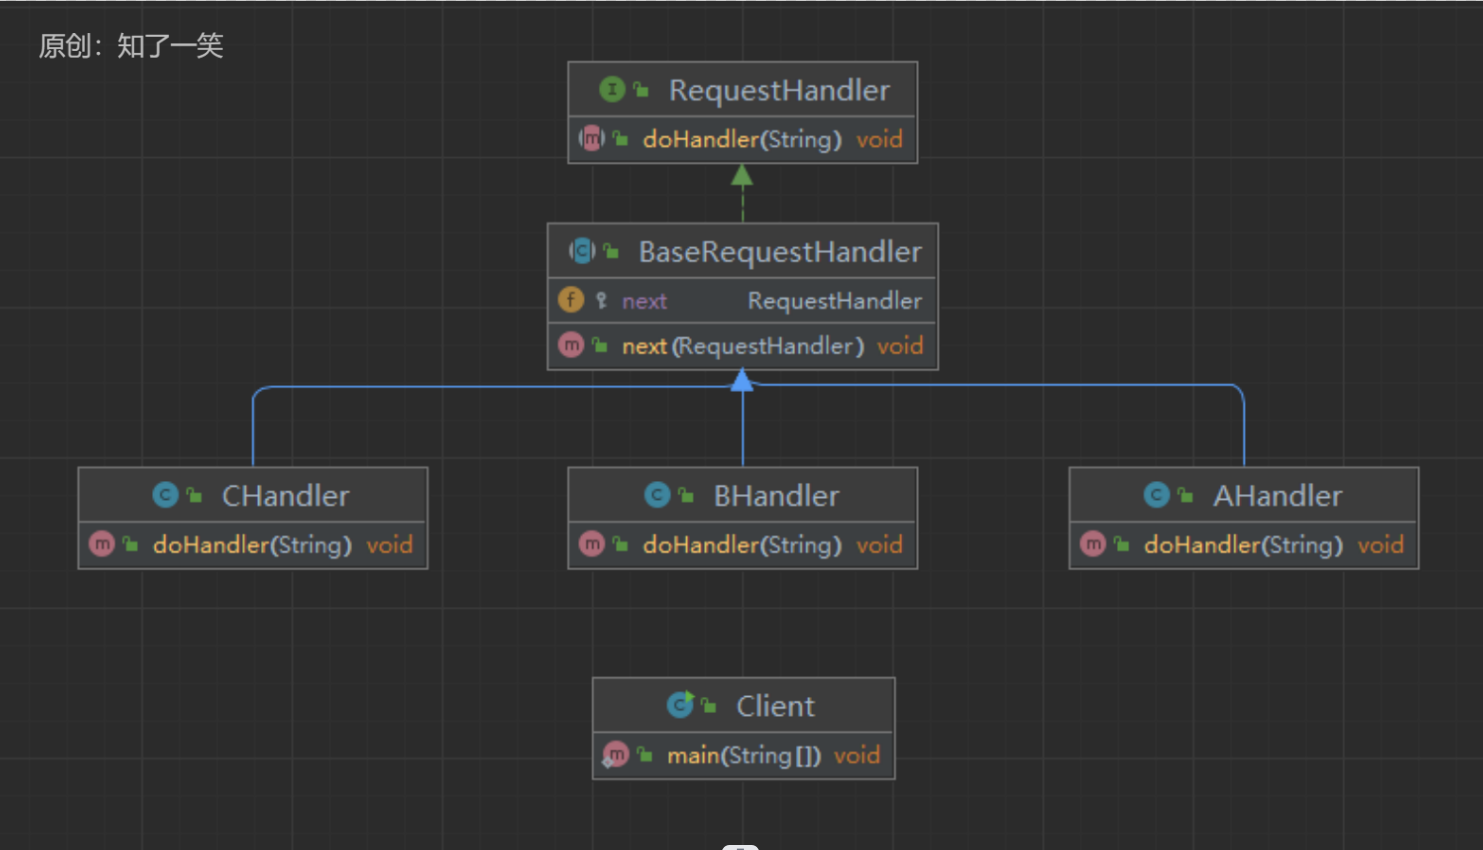
Task: Select main(String[]) in the Client node
Action: click(744, 756)
